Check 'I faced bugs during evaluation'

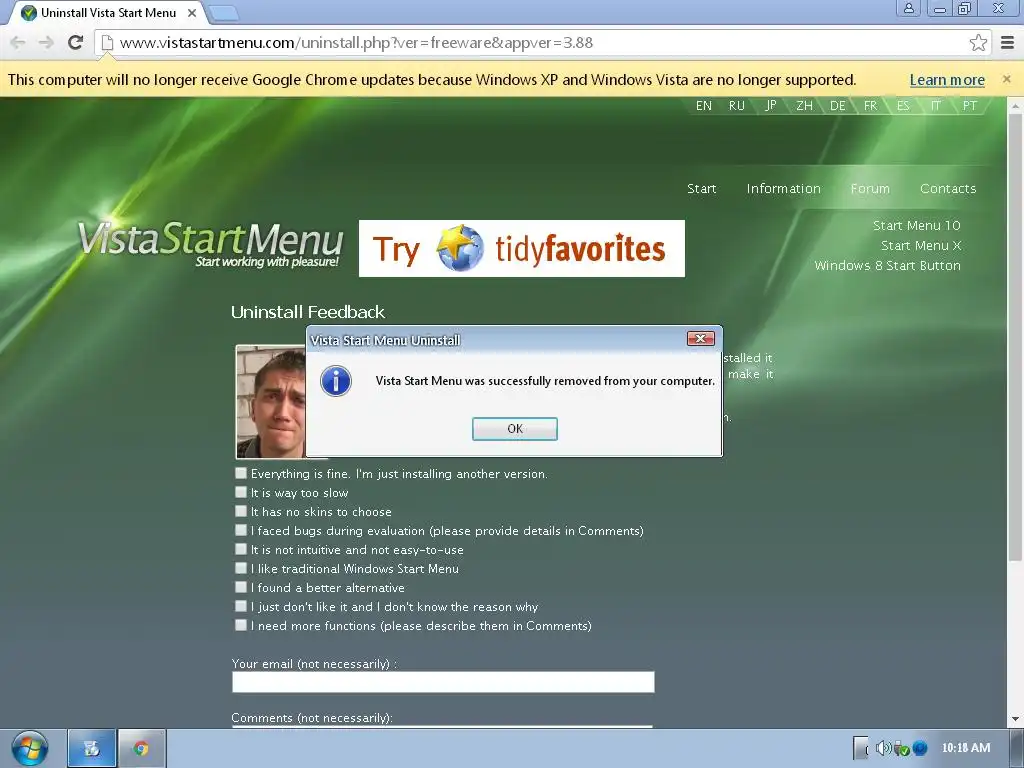[x=241, y=530]
